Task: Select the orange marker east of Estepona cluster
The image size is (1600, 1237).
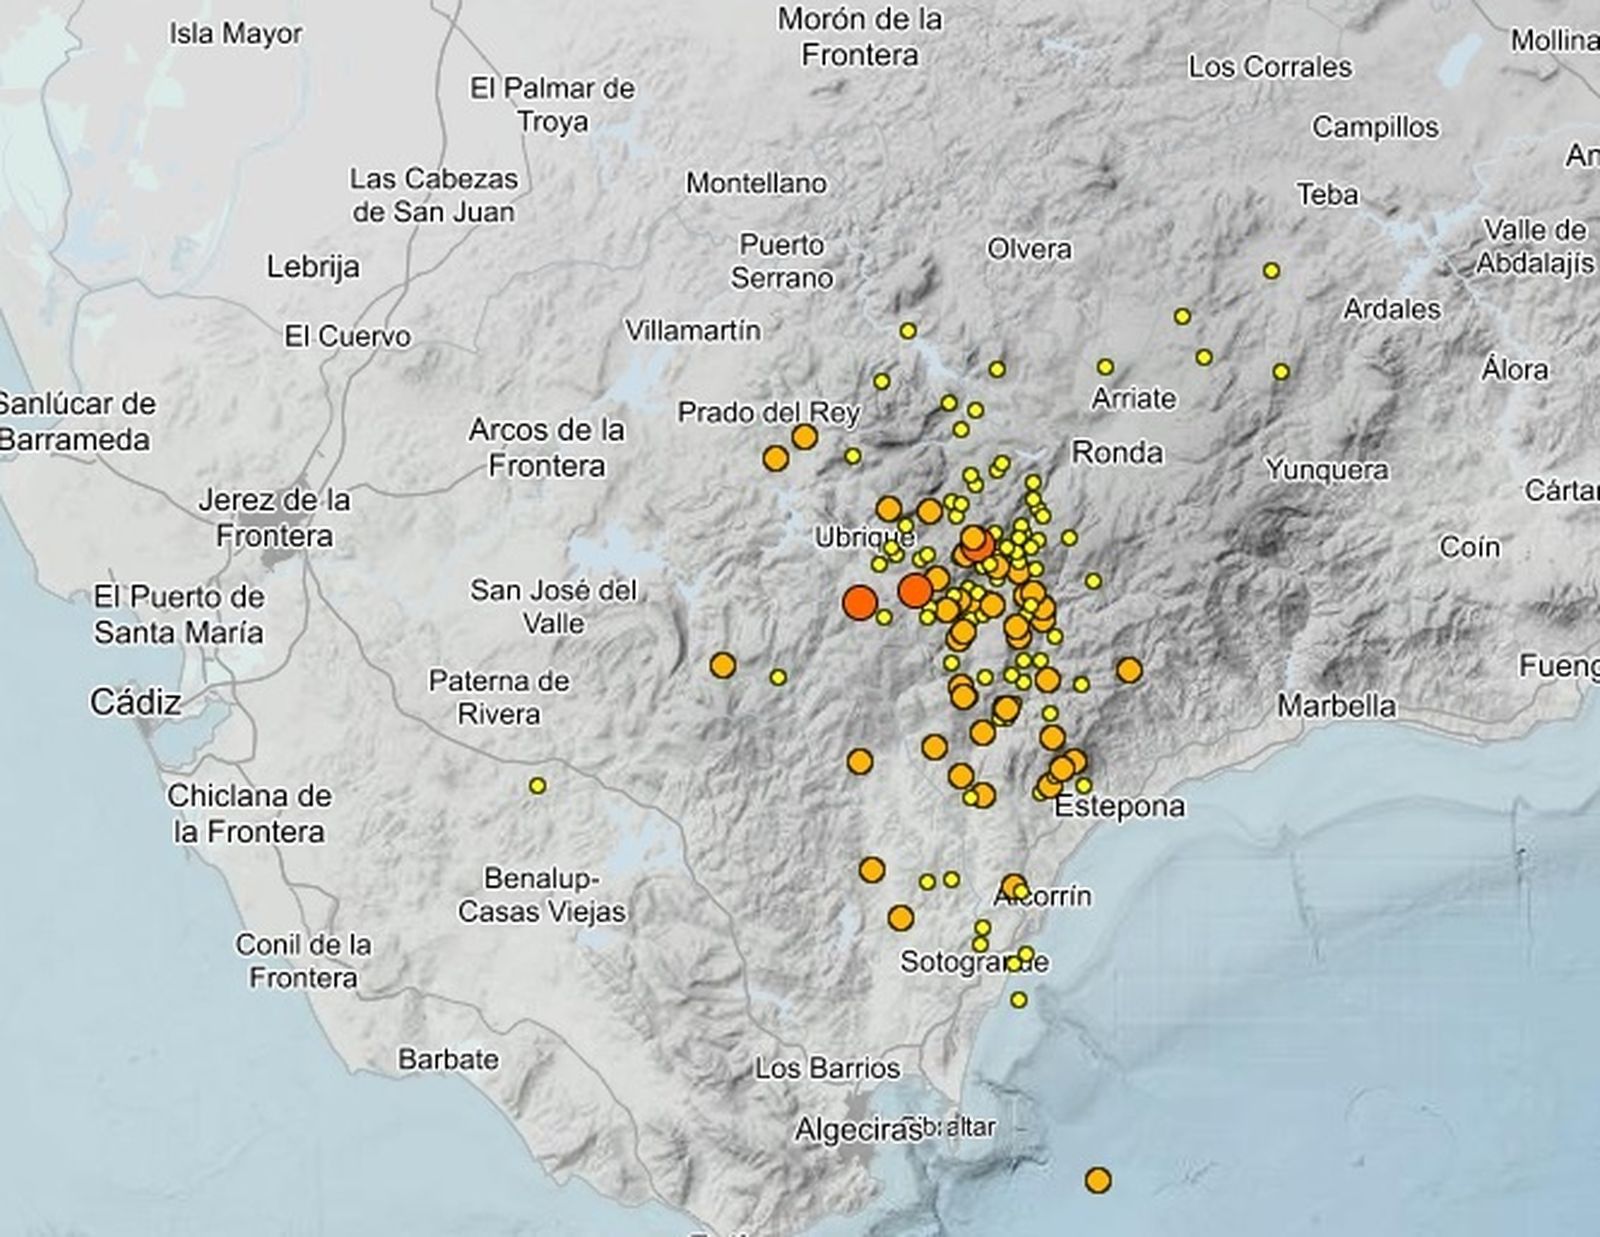Action: [x=1128, y=669]
